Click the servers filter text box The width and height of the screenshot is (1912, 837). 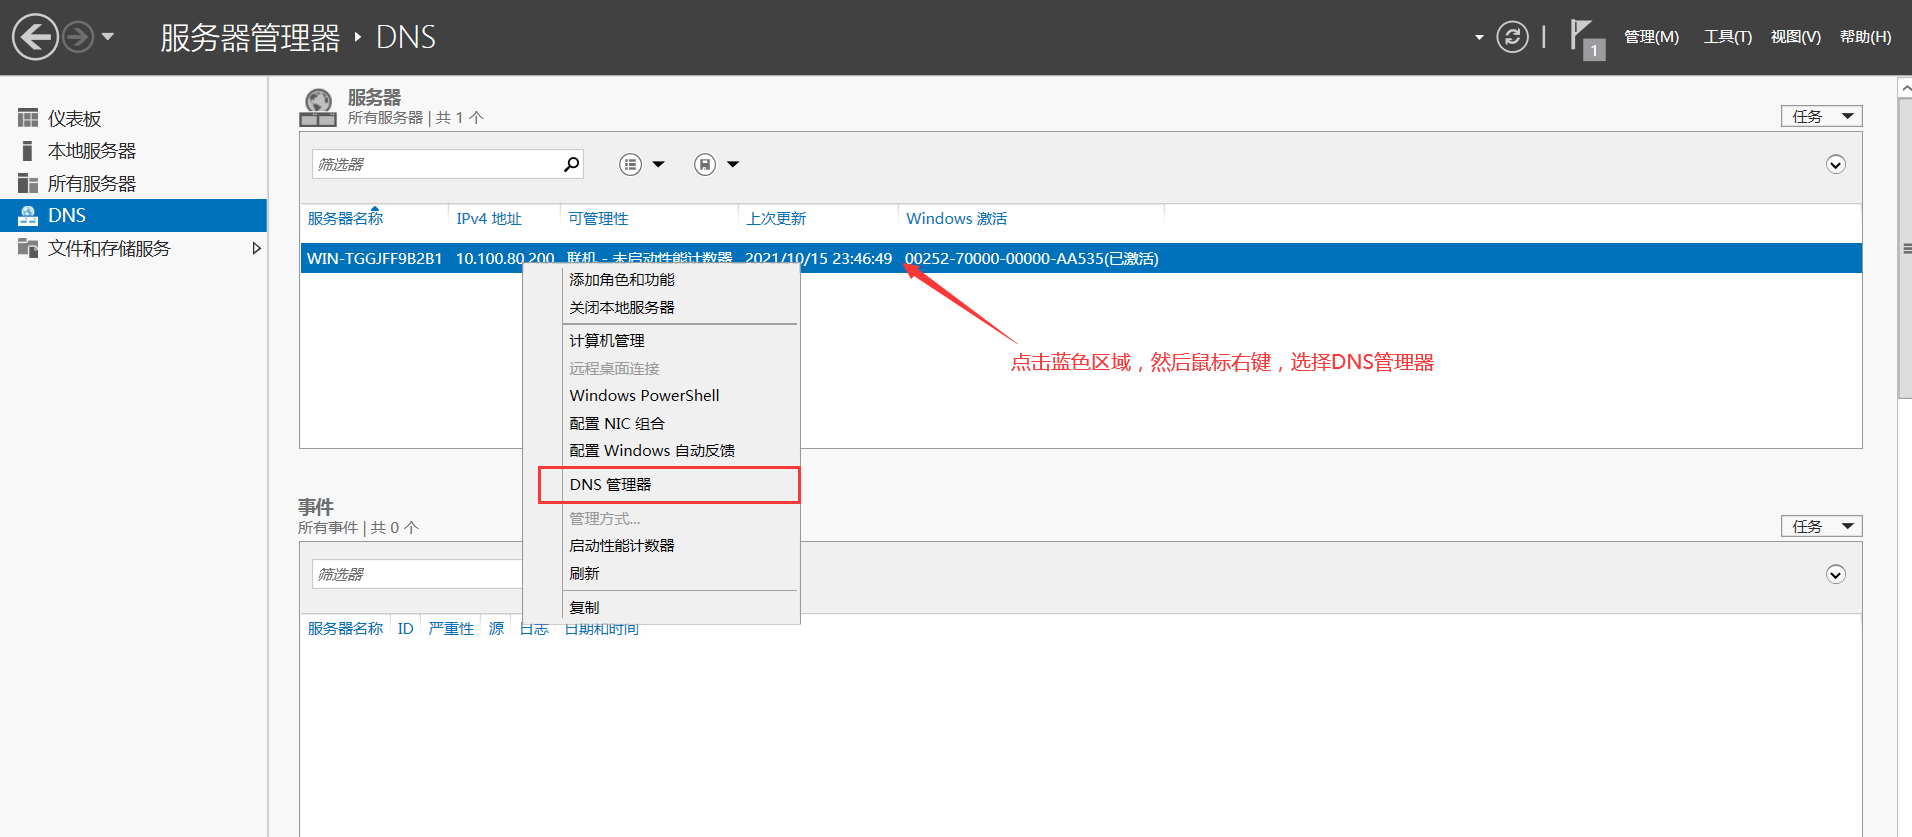[436, 165]
